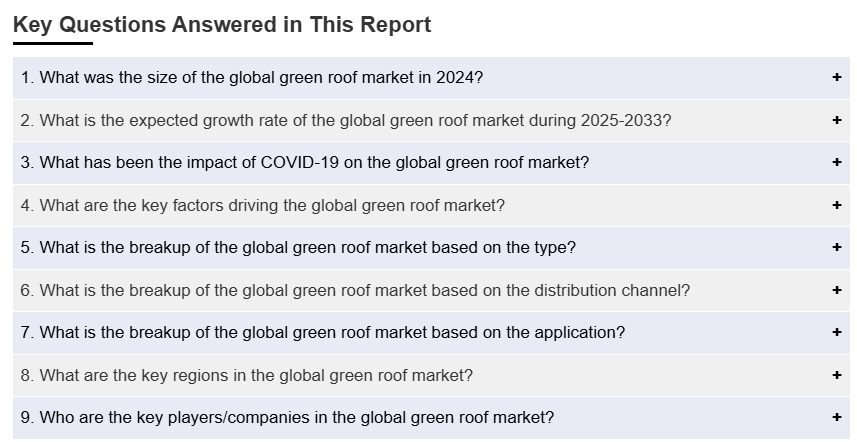Click plus icon beside expected growth rate question
The height and width of the screenshot is (442, 857).
pyautogui.click(x=837, y=120)
